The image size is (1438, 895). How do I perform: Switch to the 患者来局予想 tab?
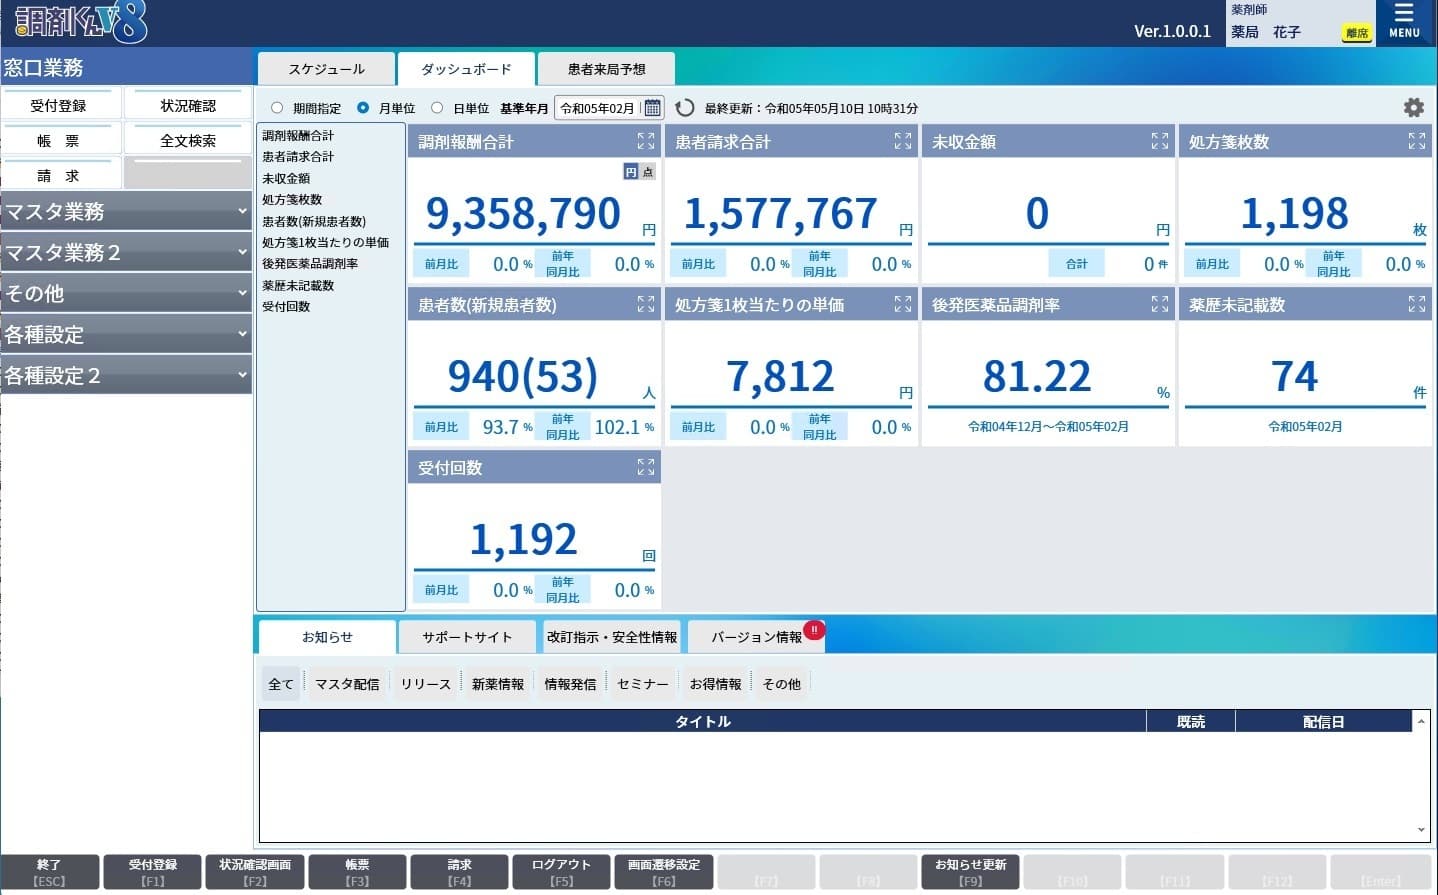(x=606, y=69)
